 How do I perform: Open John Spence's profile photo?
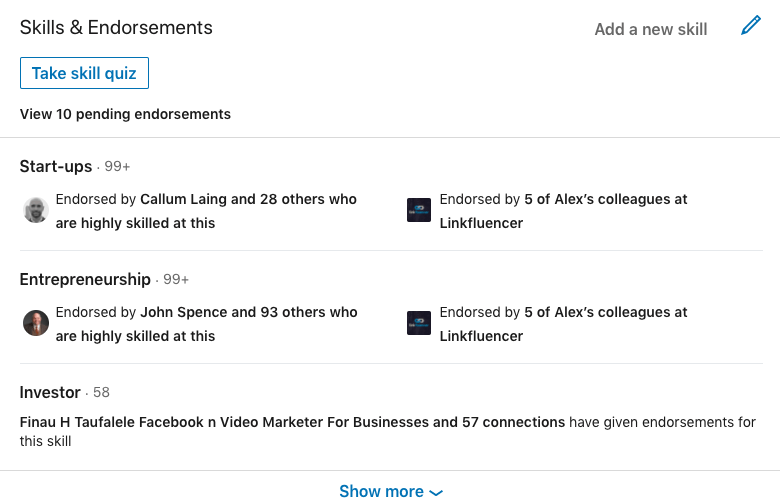(x=36, y=323)
